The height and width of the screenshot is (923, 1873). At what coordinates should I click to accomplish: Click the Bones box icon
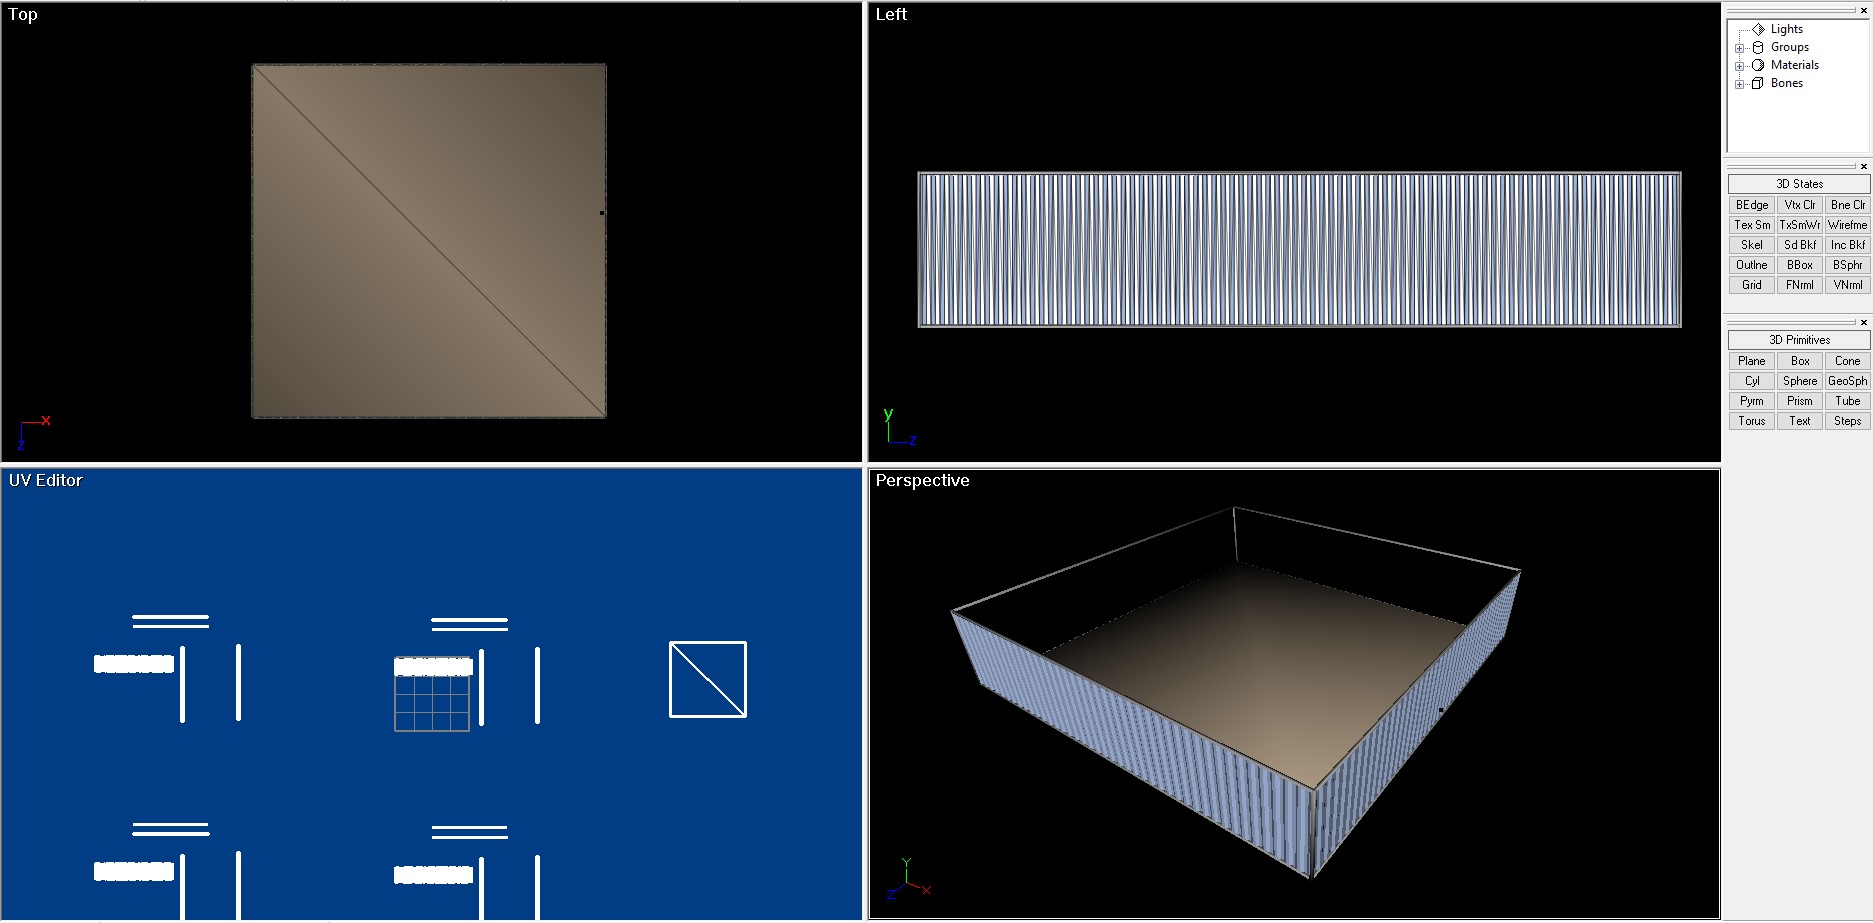(1758, 83)
